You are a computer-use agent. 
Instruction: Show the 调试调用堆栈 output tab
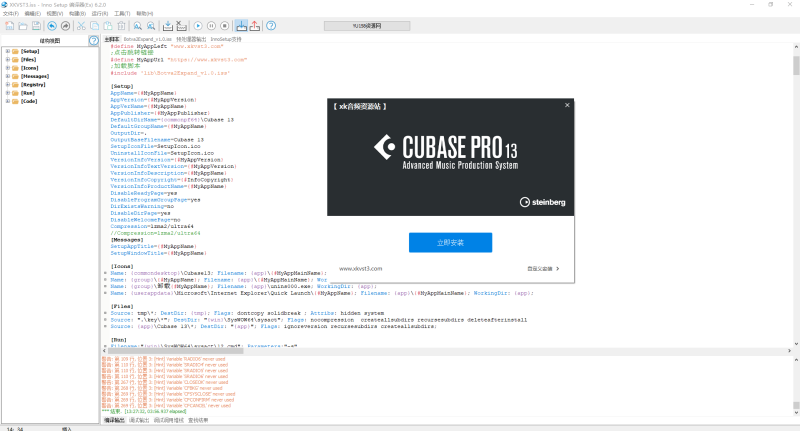169,420
